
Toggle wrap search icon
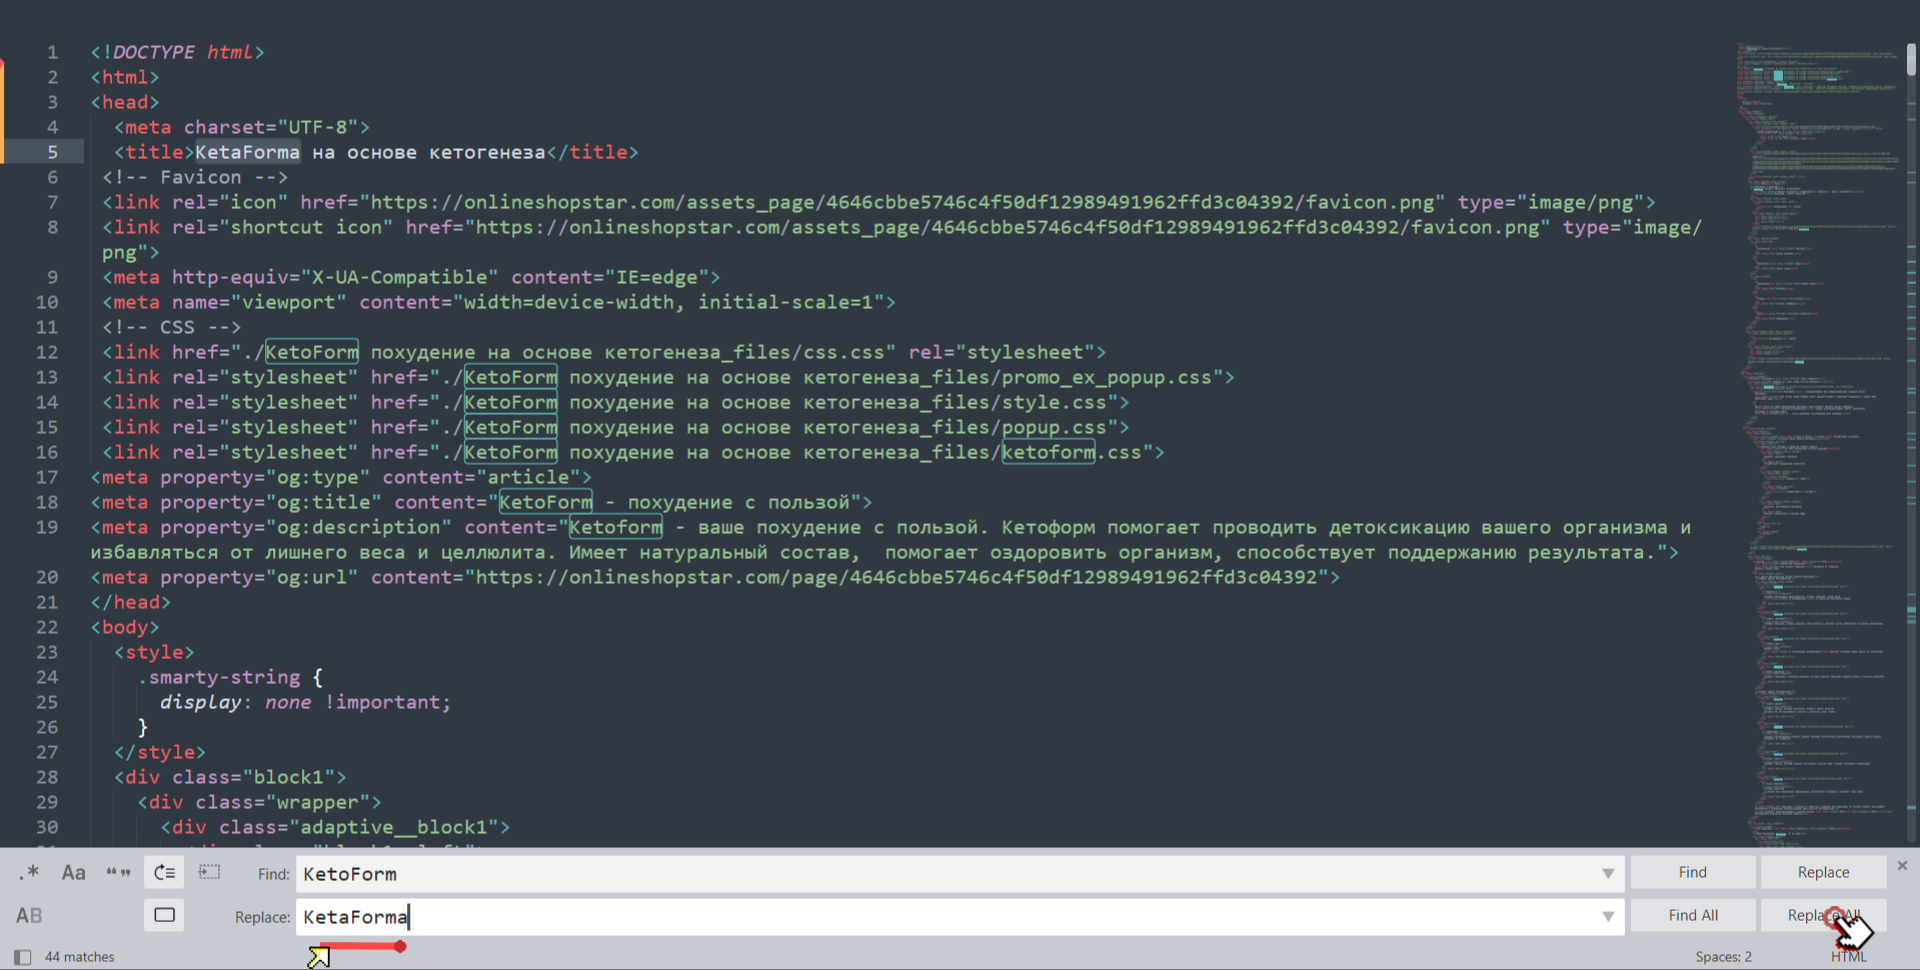(x=164, y=873)
